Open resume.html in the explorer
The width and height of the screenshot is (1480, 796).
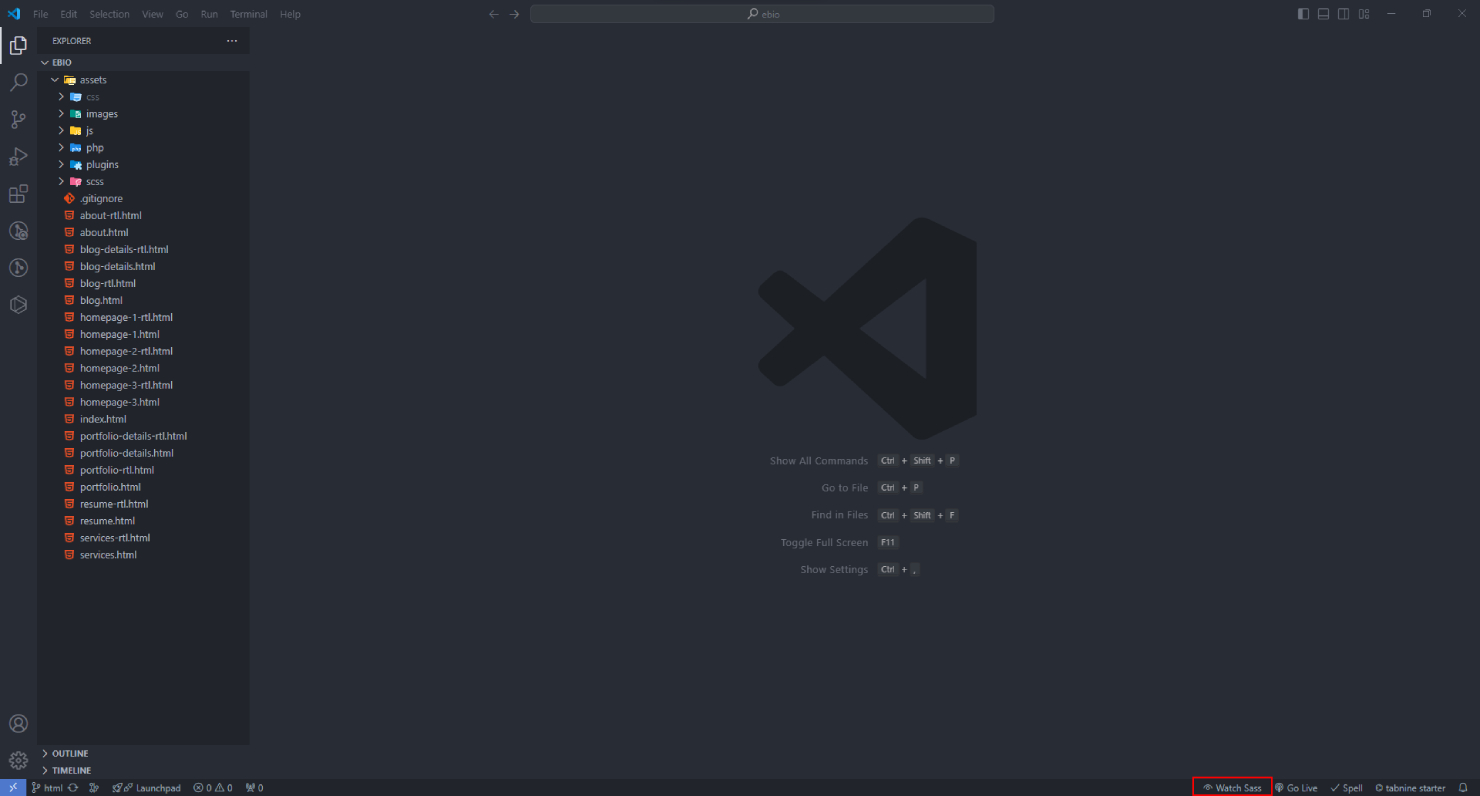(x=143, y=521)
